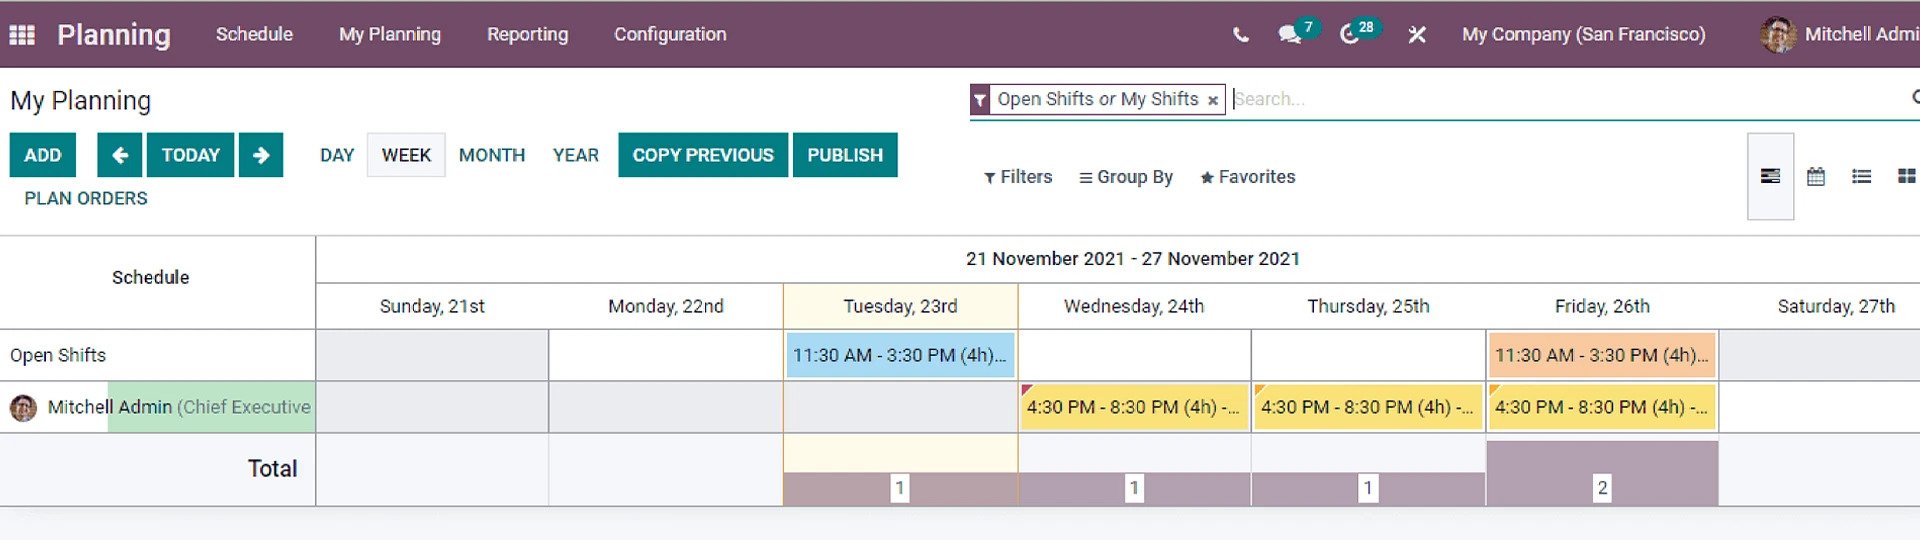Open the blue Tuesday open shift block
Image resolution: width=1920 pixels, height=540 pixels.
(900, 355)
